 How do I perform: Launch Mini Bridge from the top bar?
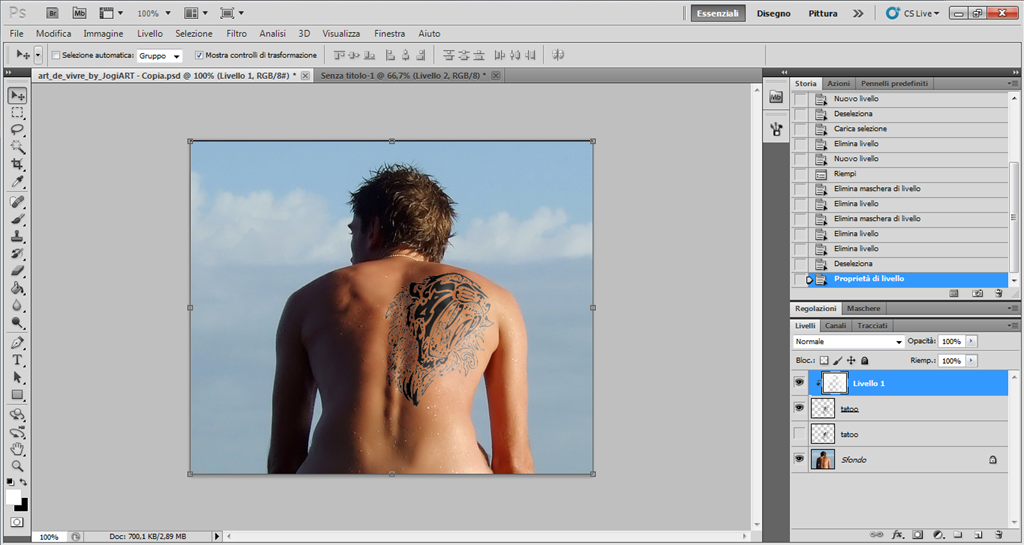click(x=79, y=13)
